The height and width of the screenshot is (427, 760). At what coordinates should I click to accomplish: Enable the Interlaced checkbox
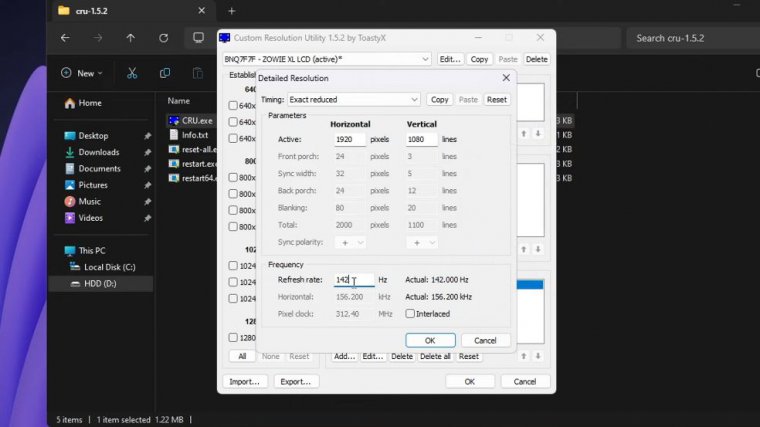click(x=411, y=313)
